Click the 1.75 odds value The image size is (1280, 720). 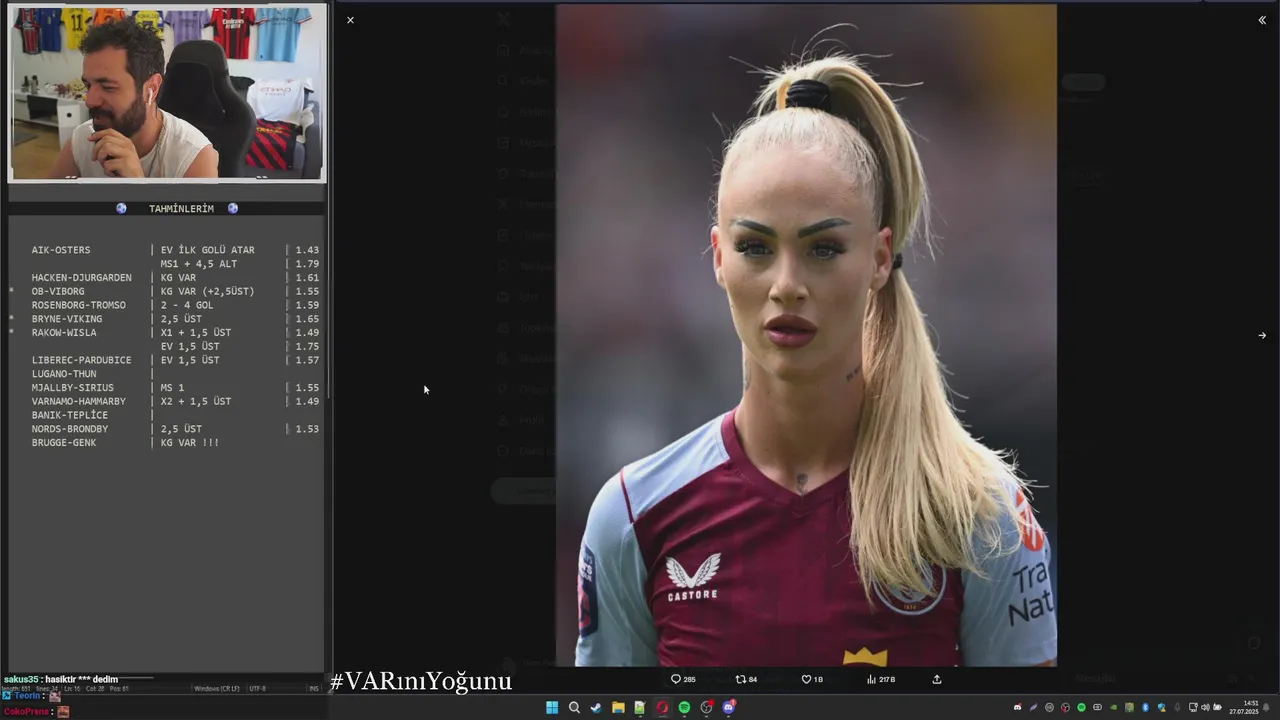pyautogui.click(x=307, y=346)
